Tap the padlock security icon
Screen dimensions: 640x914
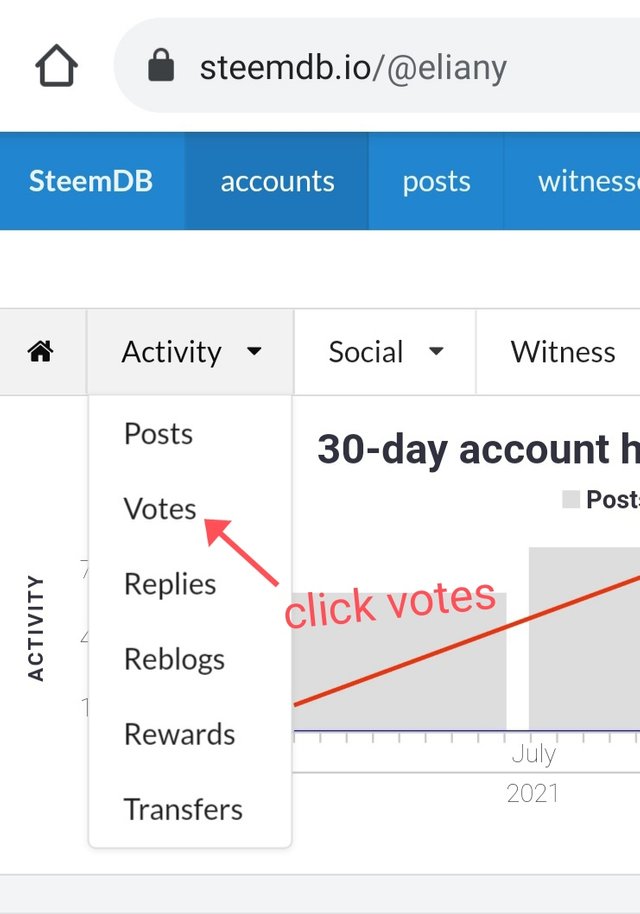[161, 65]
